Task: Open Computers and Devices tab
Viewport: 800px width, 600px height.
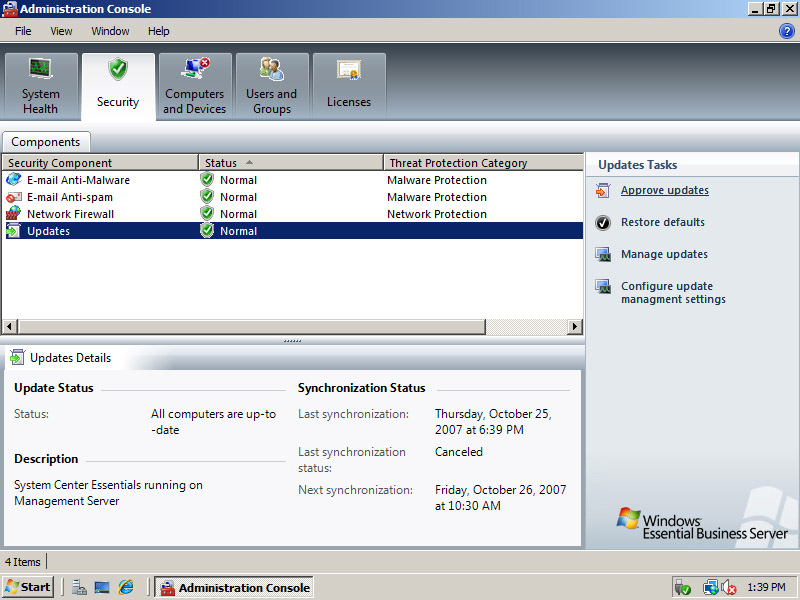Action: (x=195, y=87)
